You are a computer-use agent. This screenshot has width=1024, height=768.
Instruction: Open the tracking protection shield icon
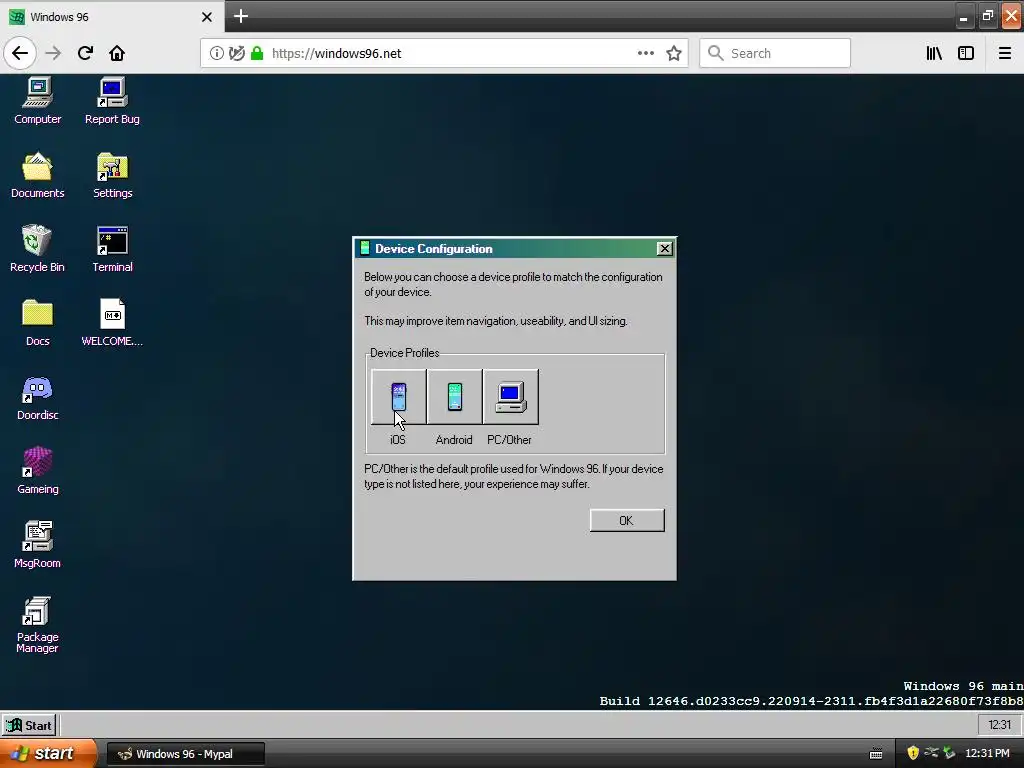click(x=237, y=54)
